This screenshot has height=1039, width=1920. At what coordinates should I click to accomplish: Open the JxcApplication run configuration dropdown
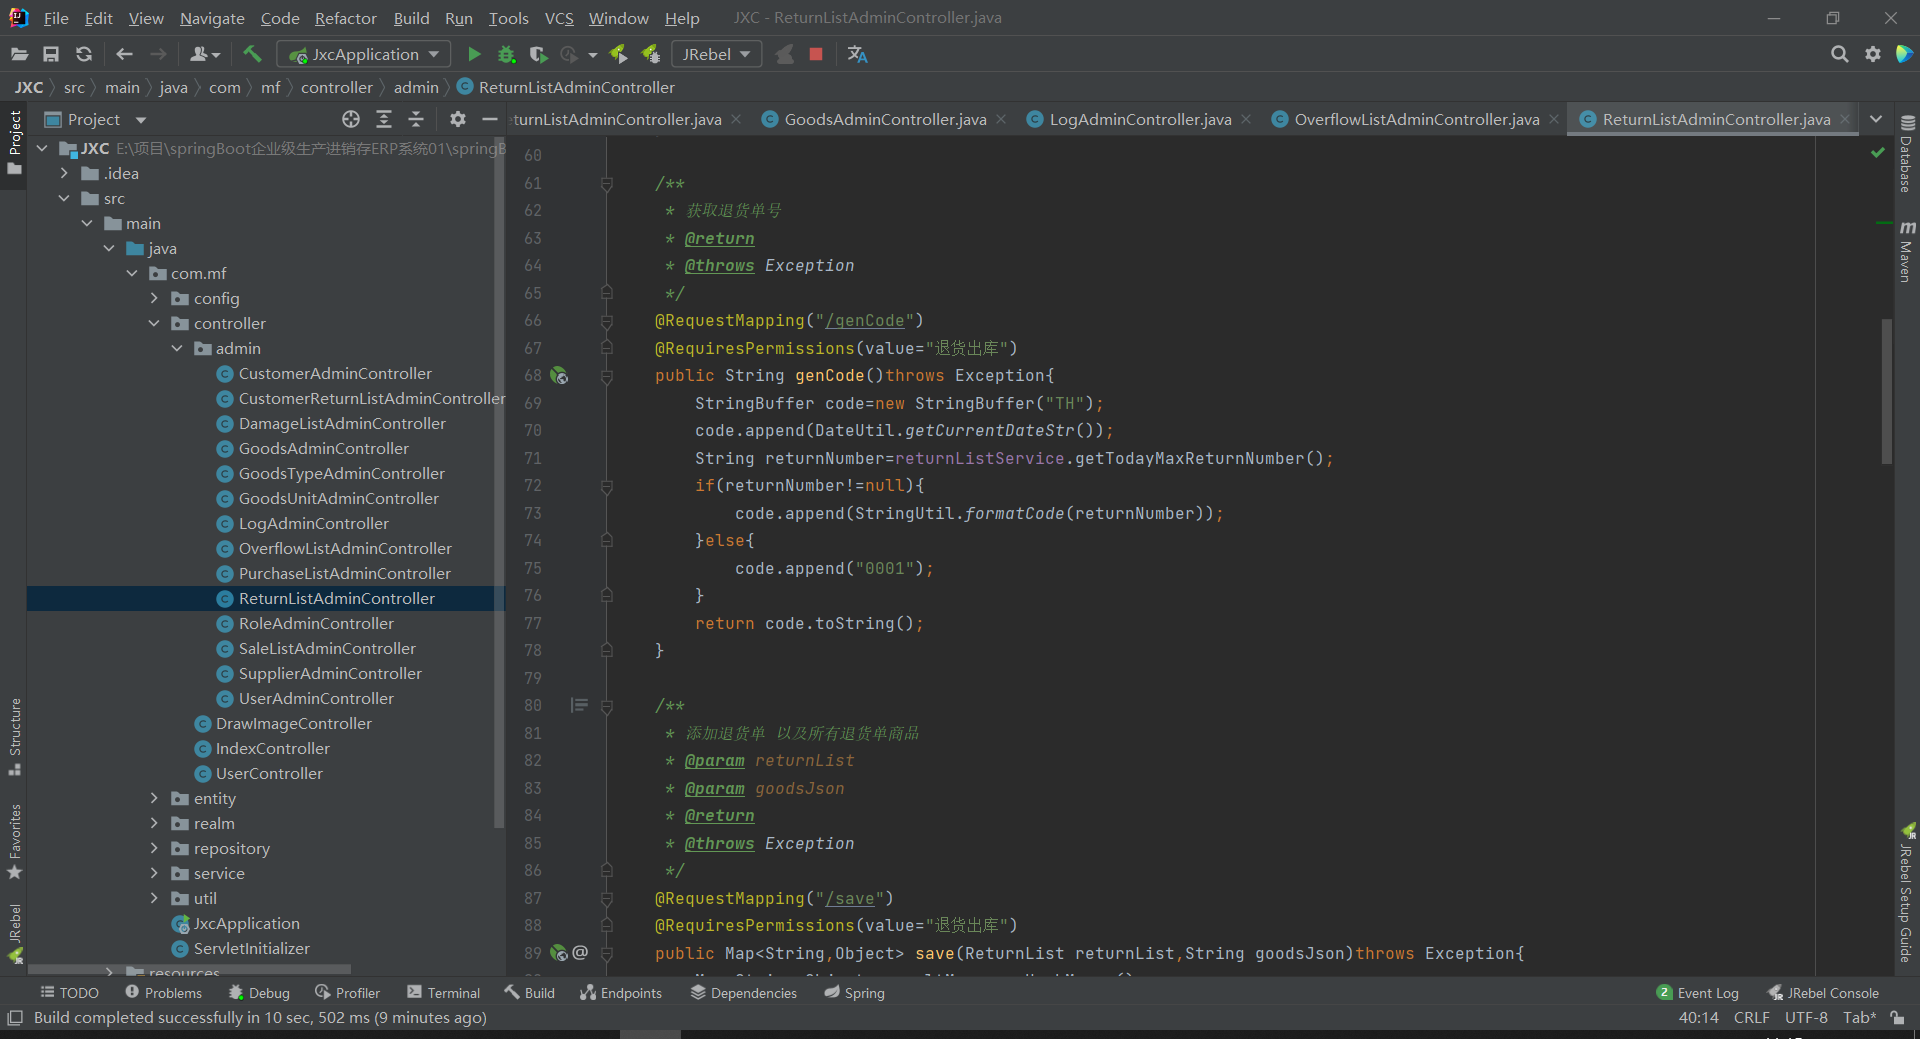[364, 54]
